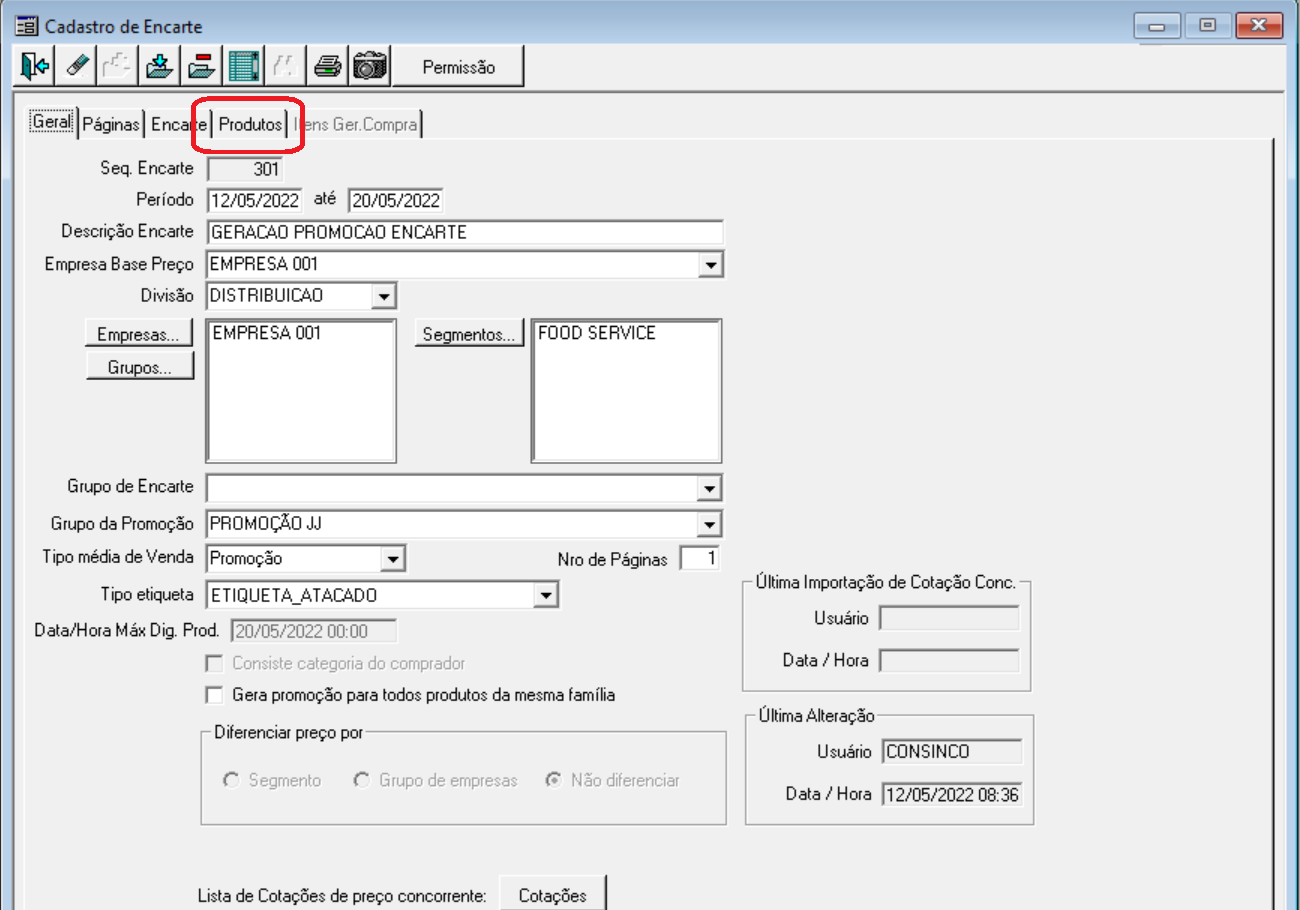Open the Grupo de Encarte dropdown

[710, 488]
